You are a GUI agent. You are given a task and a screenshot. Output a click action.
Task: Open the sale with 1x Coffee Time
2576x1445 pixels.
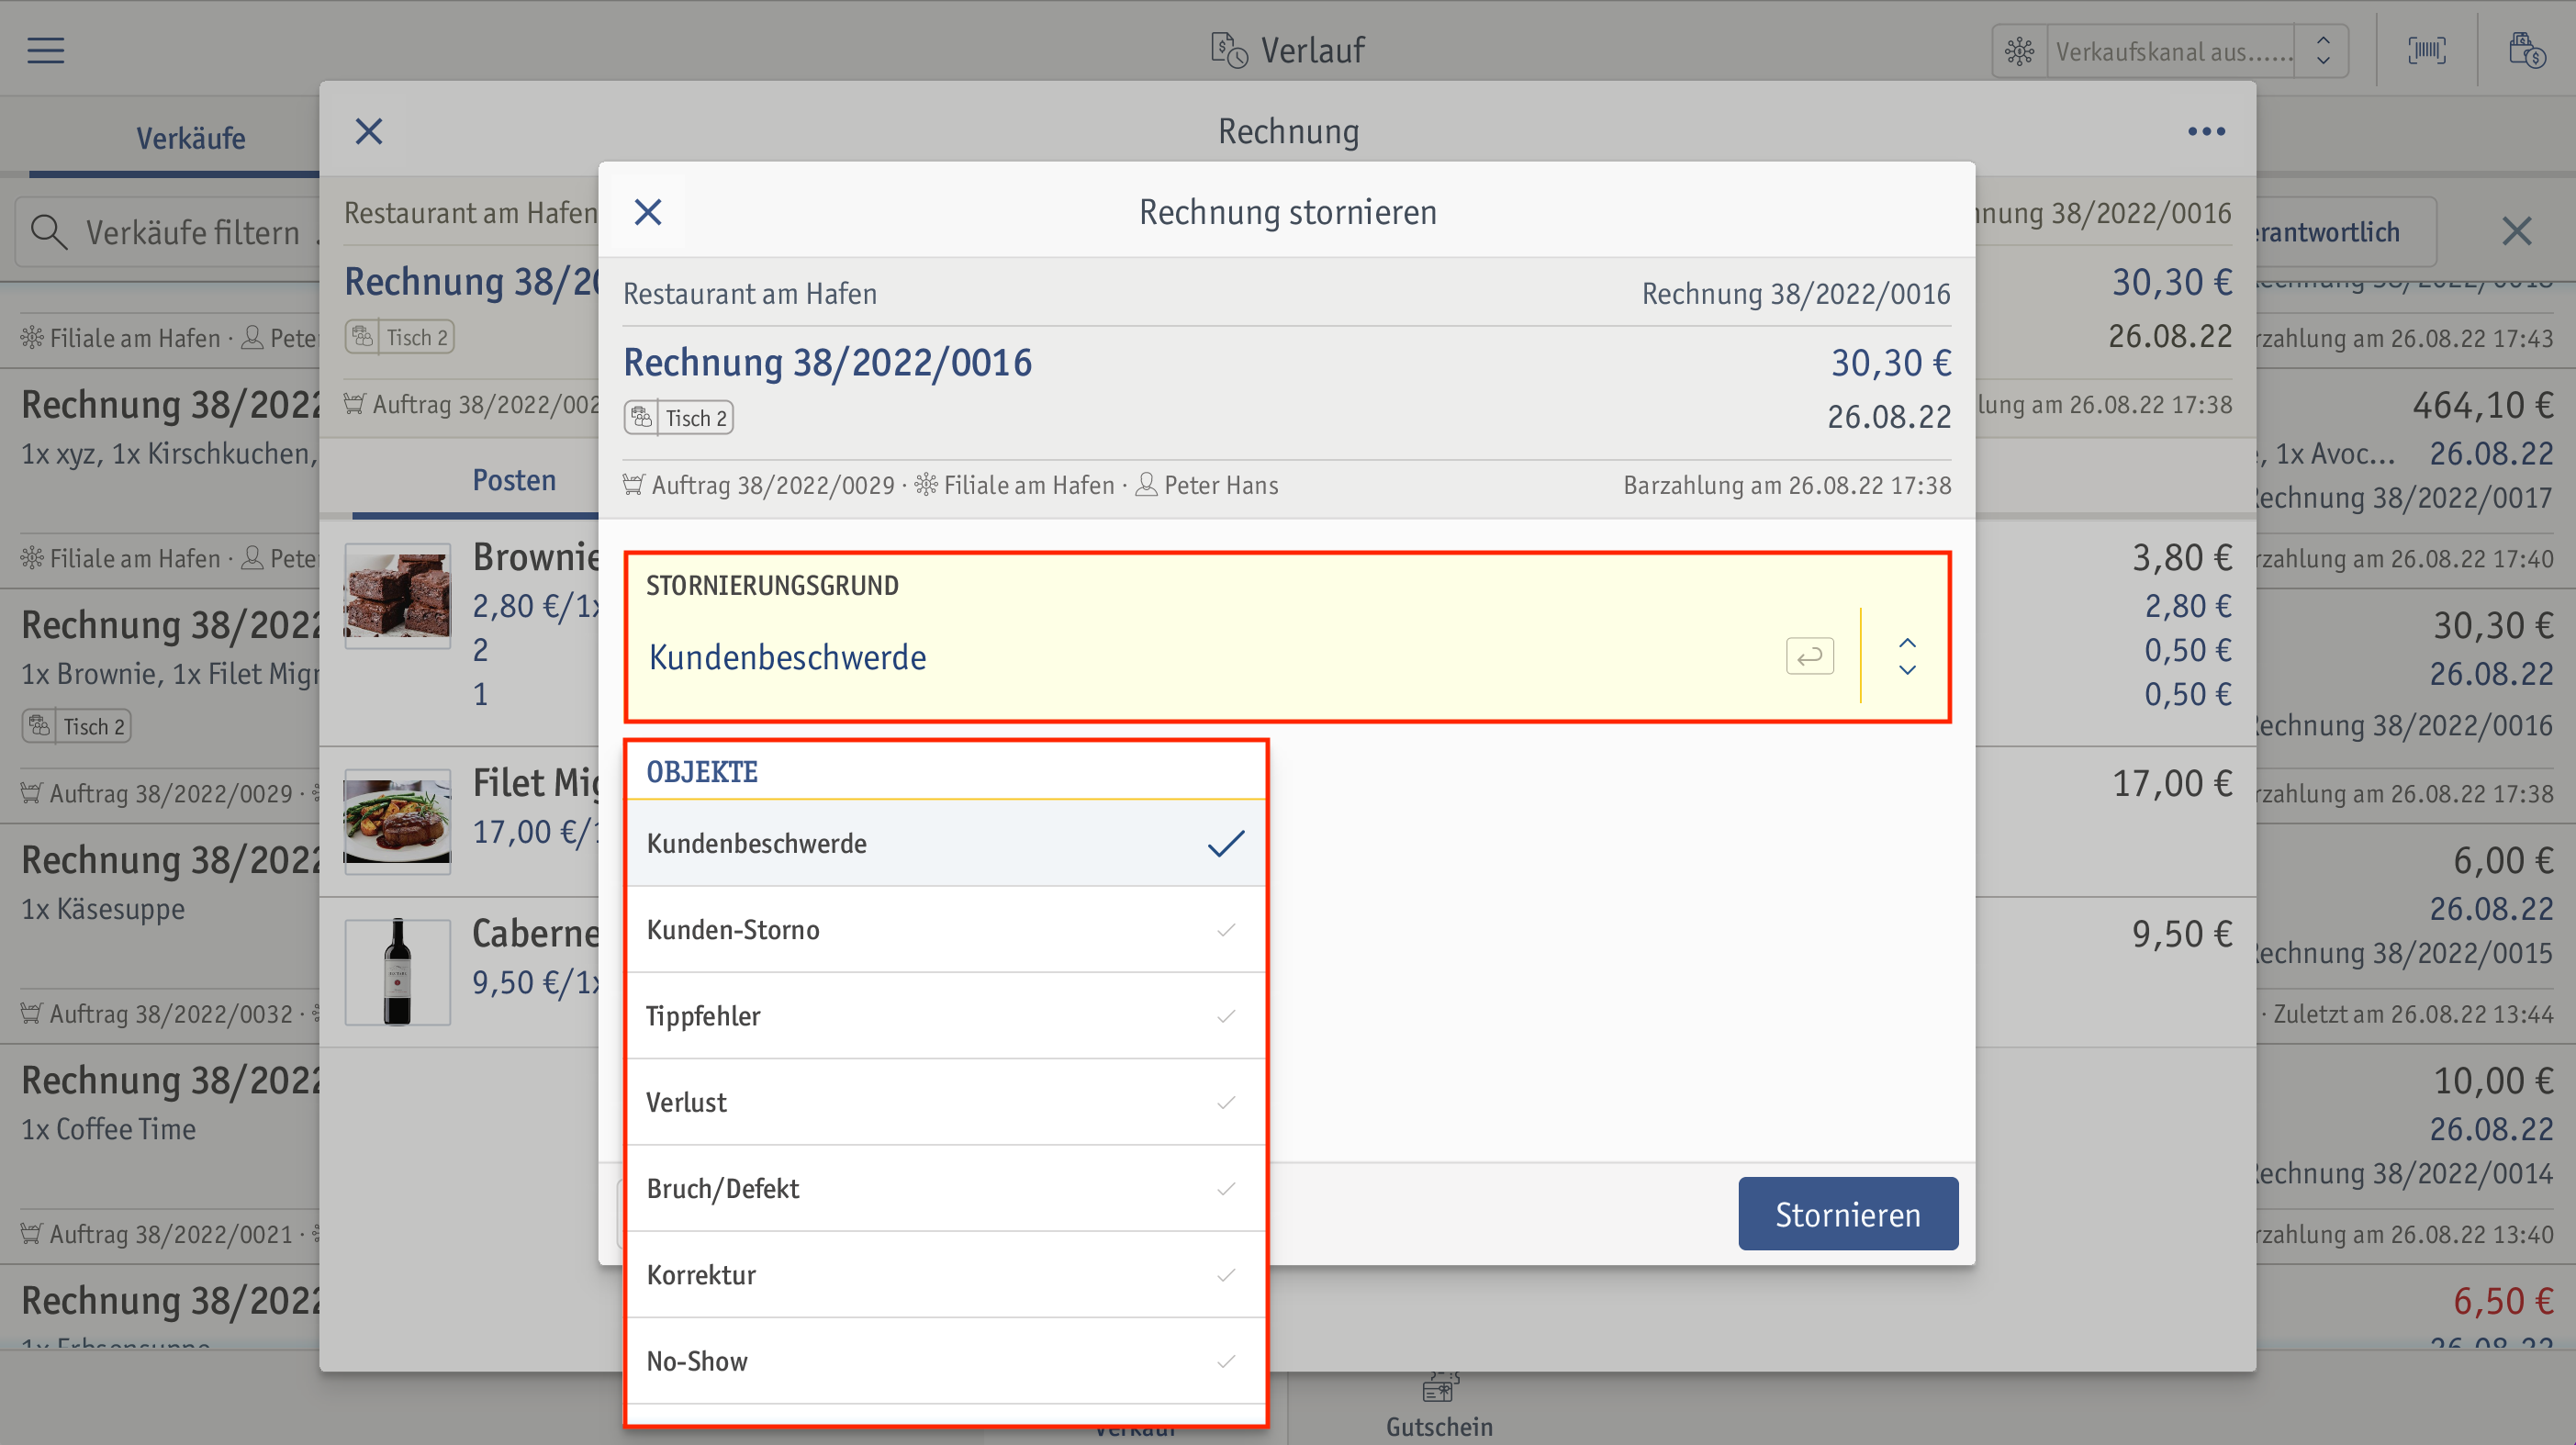click(160, 1155)
